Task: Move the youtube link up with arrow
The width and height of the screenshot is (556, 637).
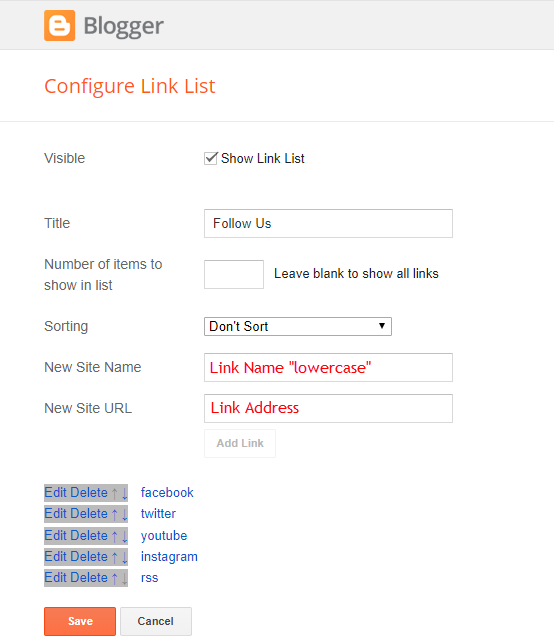Action: 115,536
